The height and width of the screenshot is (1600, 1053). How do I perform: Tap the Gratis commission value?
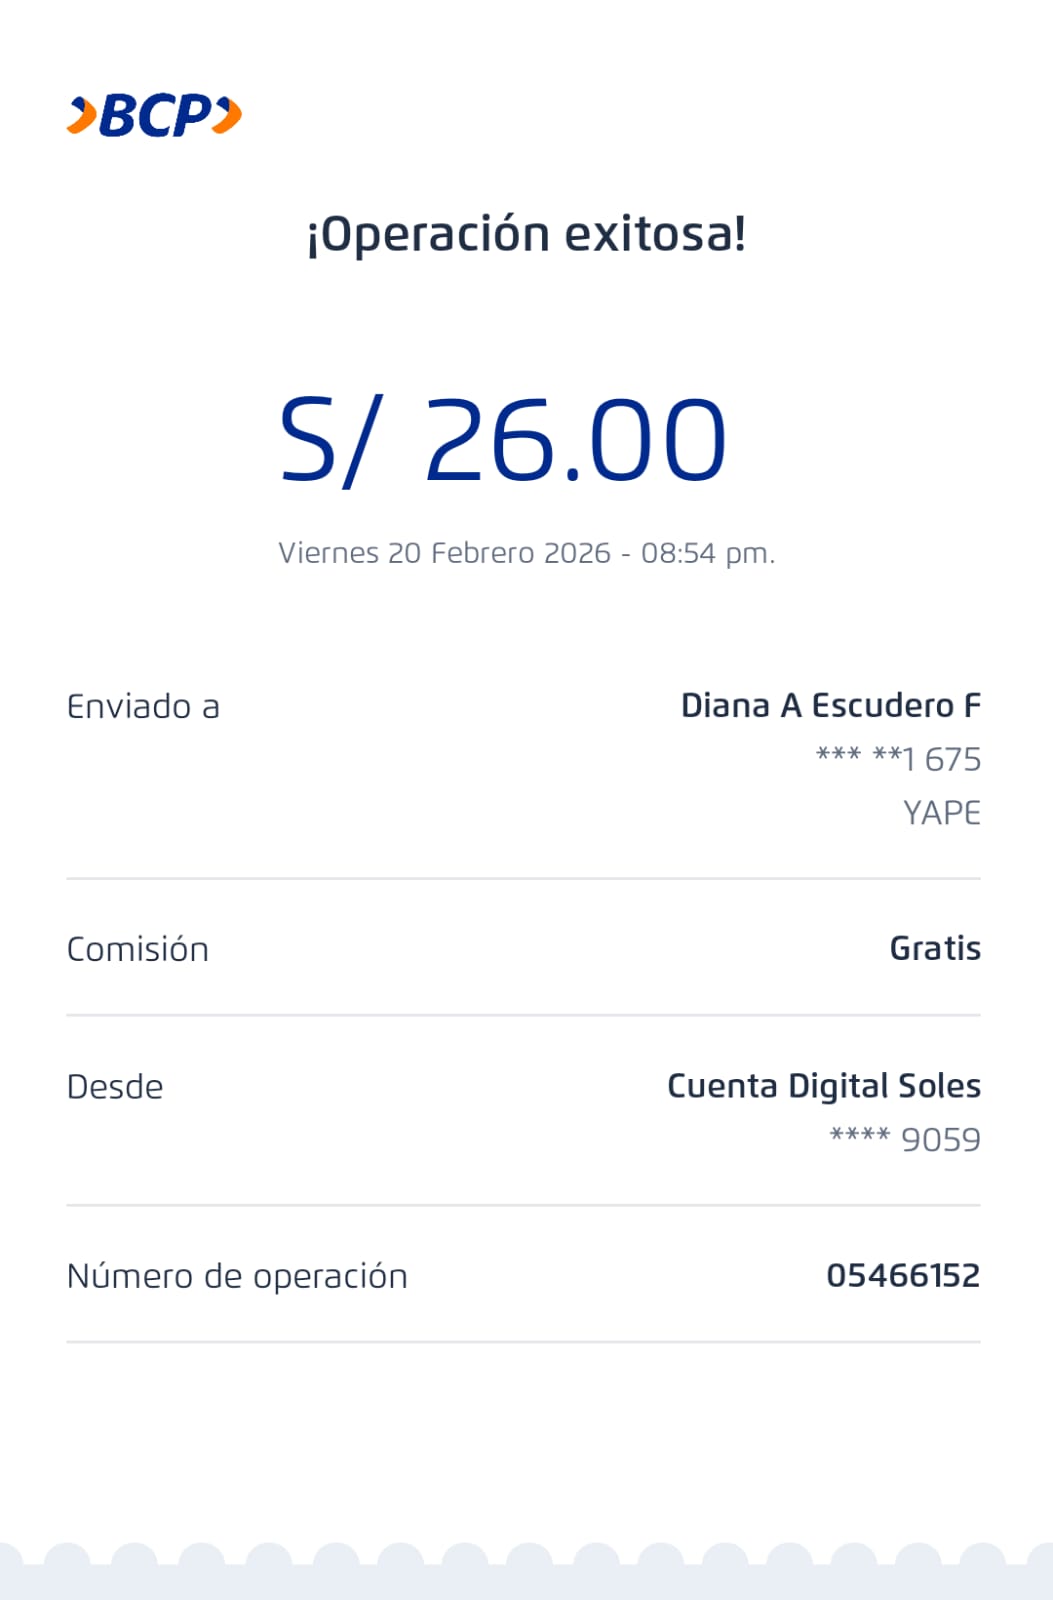point(935,948)
